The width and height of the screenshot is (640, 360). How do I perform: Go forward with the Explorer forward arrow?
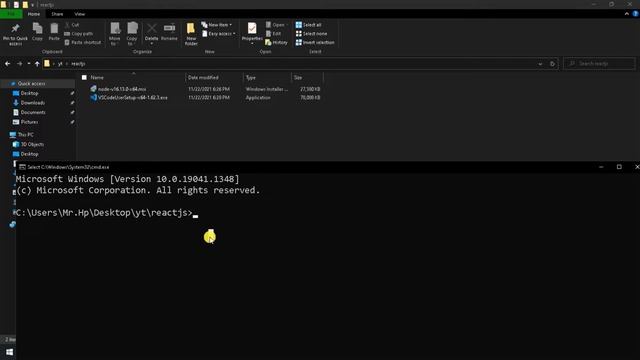coord(19,64)
